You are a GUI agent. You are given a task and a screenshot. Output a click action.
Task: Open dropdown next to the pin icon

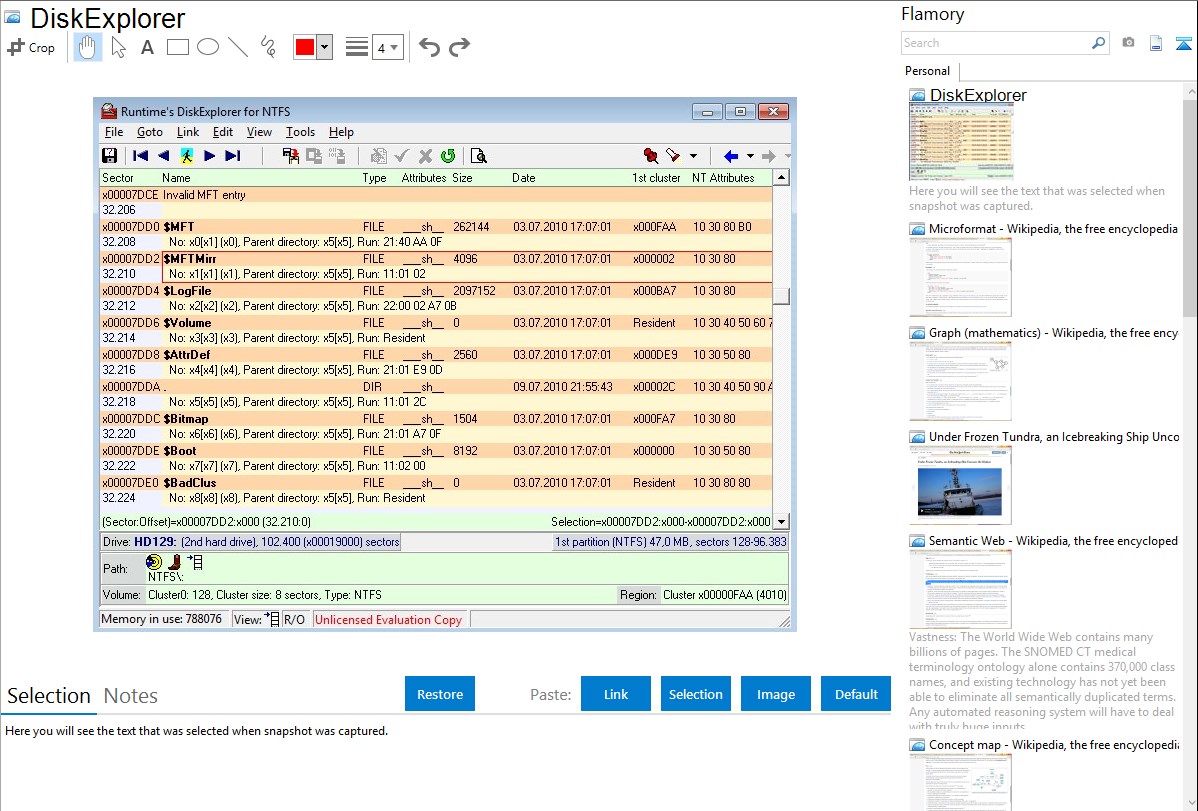coord(694,156)
